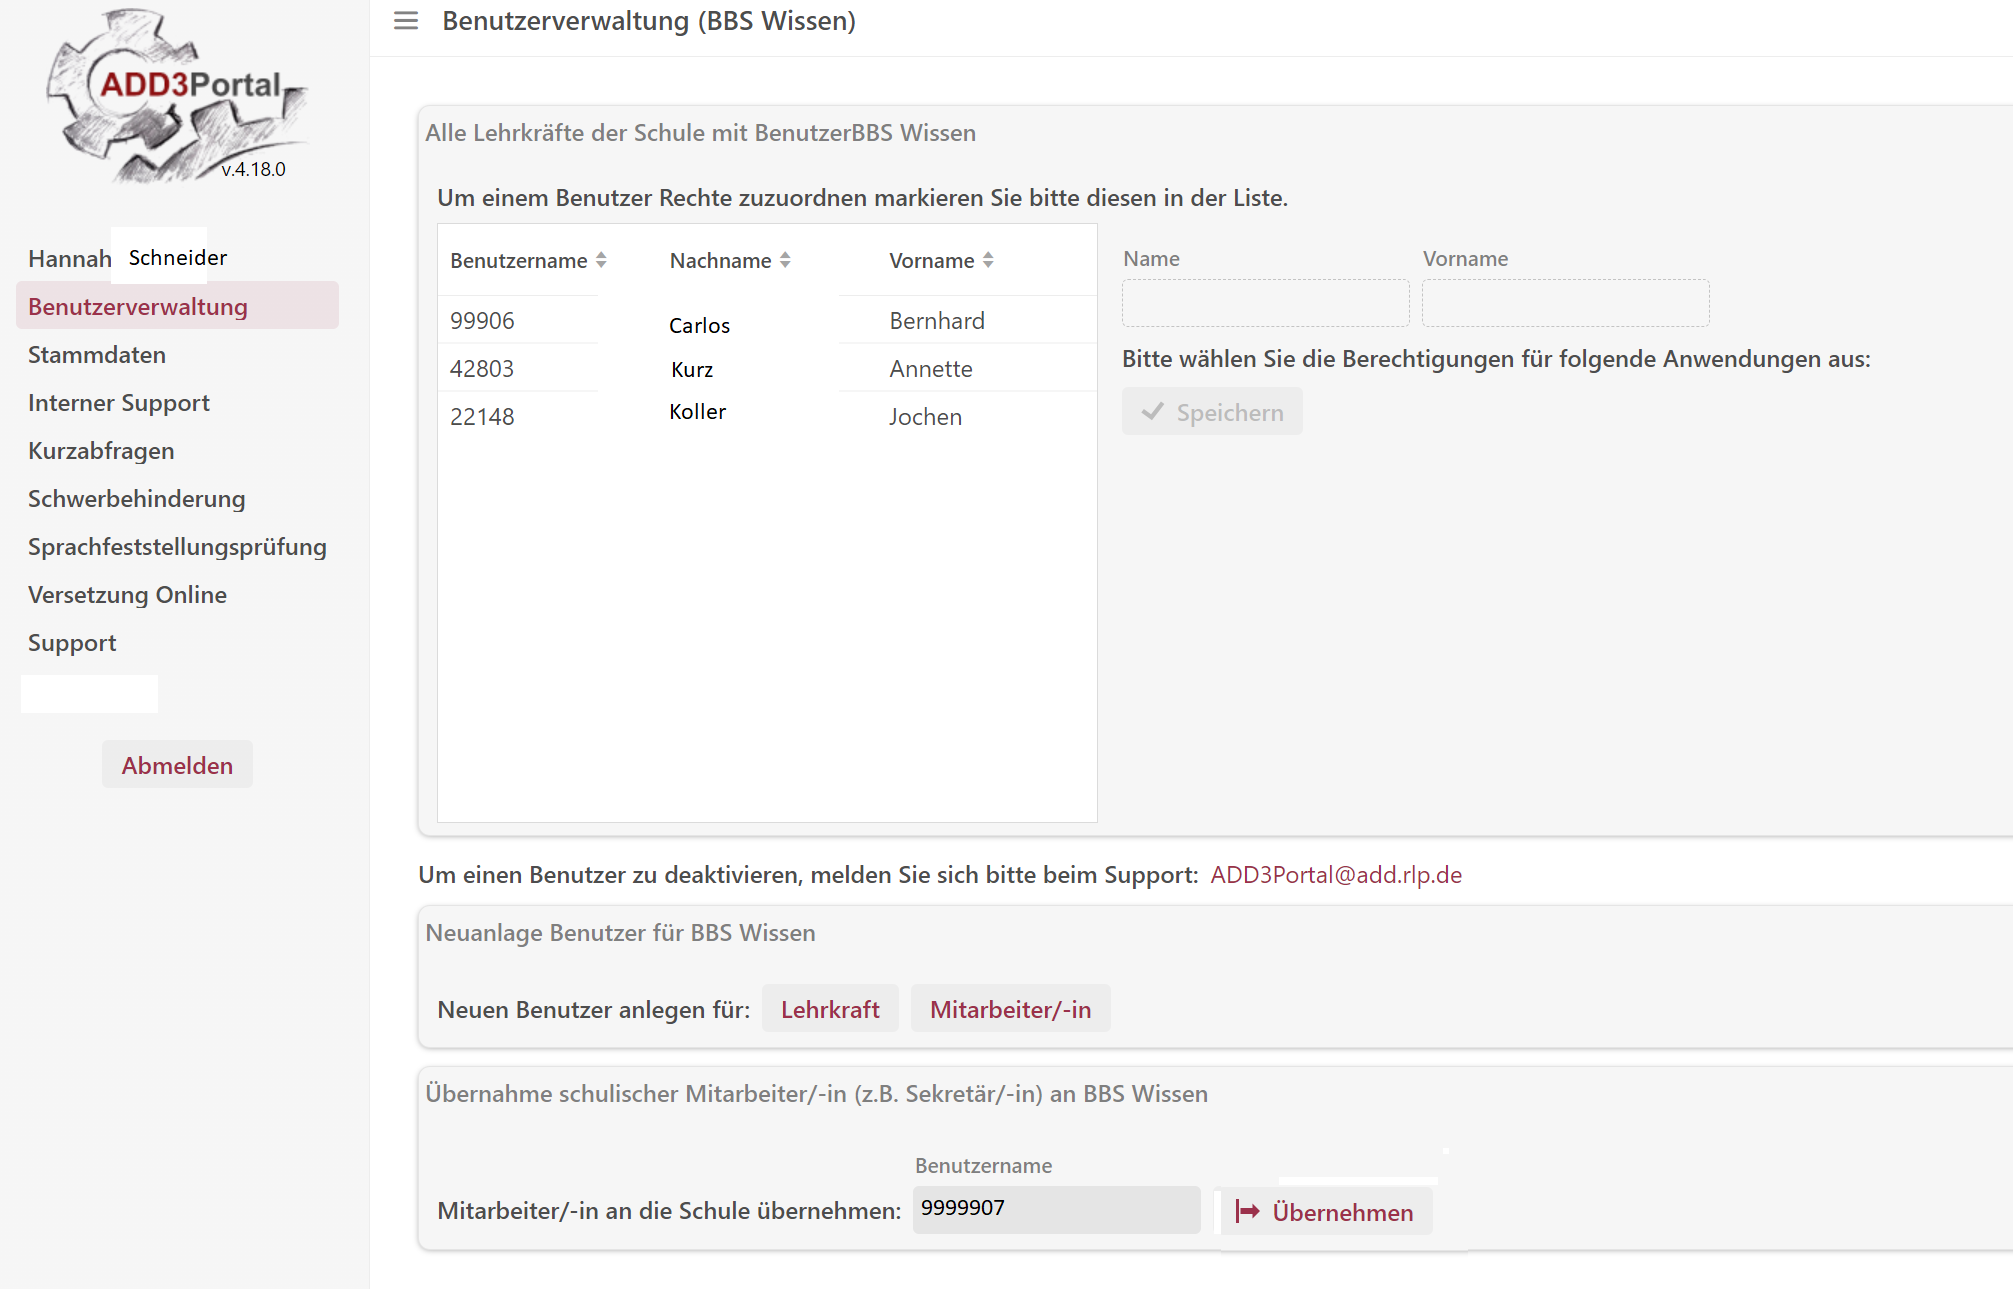This screenshot has height=1289, width=2013.
Task: Open the ADD3Portal@add.rlp.de support email link
Action: tap(1336, 875)
